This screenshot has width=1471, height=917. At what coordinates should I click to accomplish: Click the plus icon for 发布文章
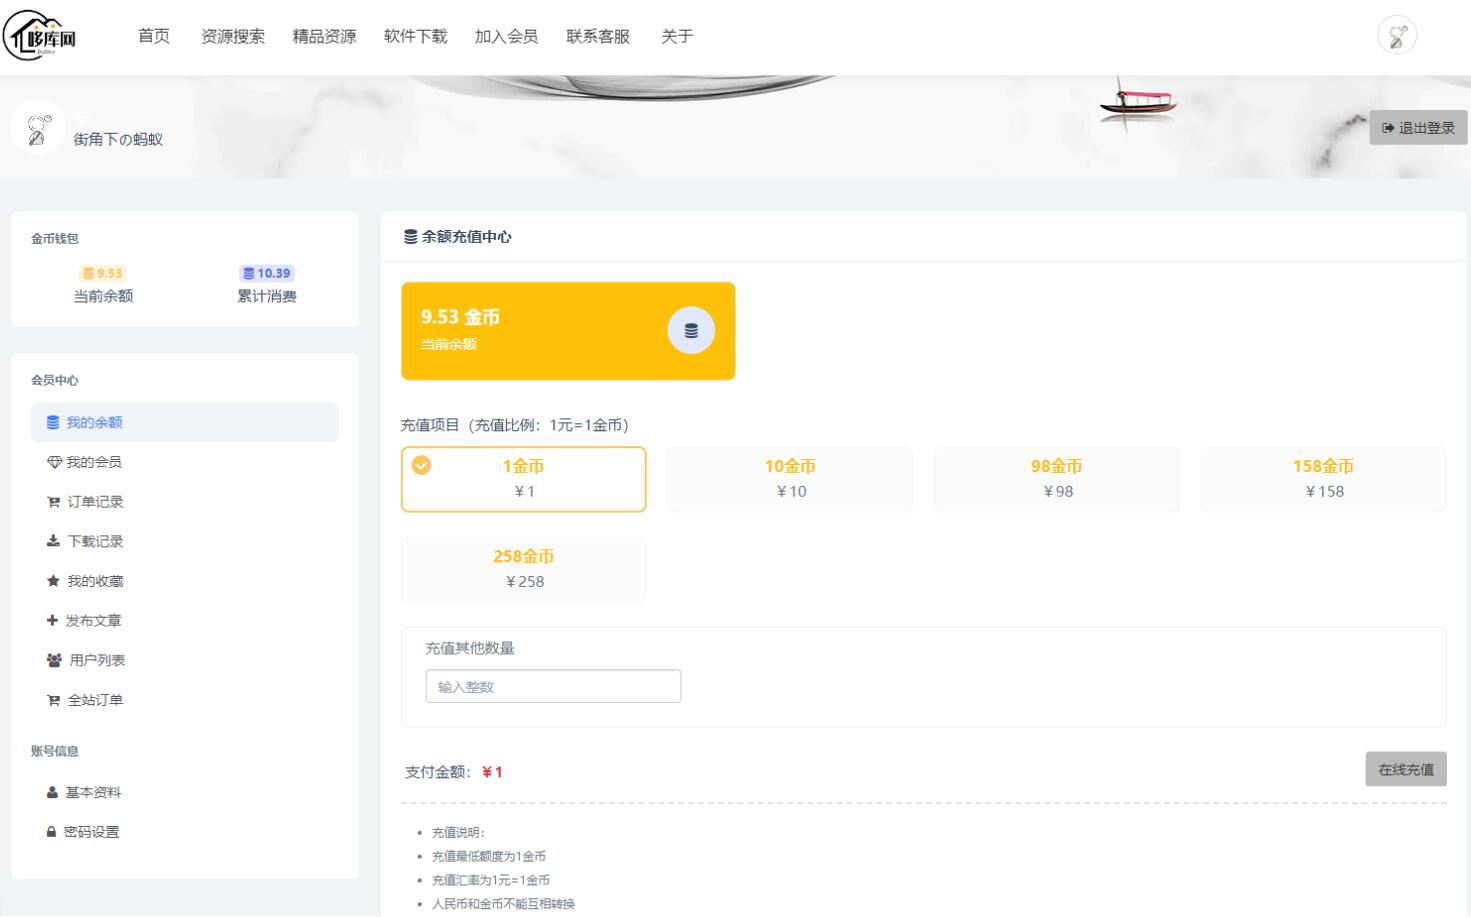tap(52, 621)
